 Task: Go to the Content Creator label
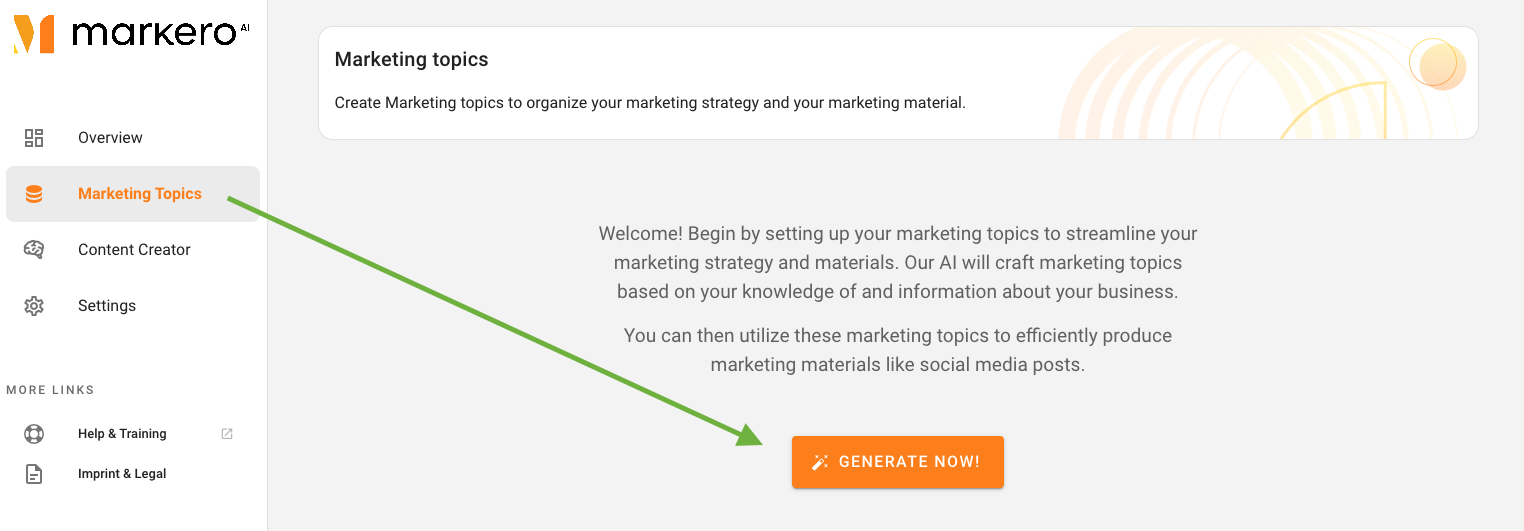click(134, 250)
